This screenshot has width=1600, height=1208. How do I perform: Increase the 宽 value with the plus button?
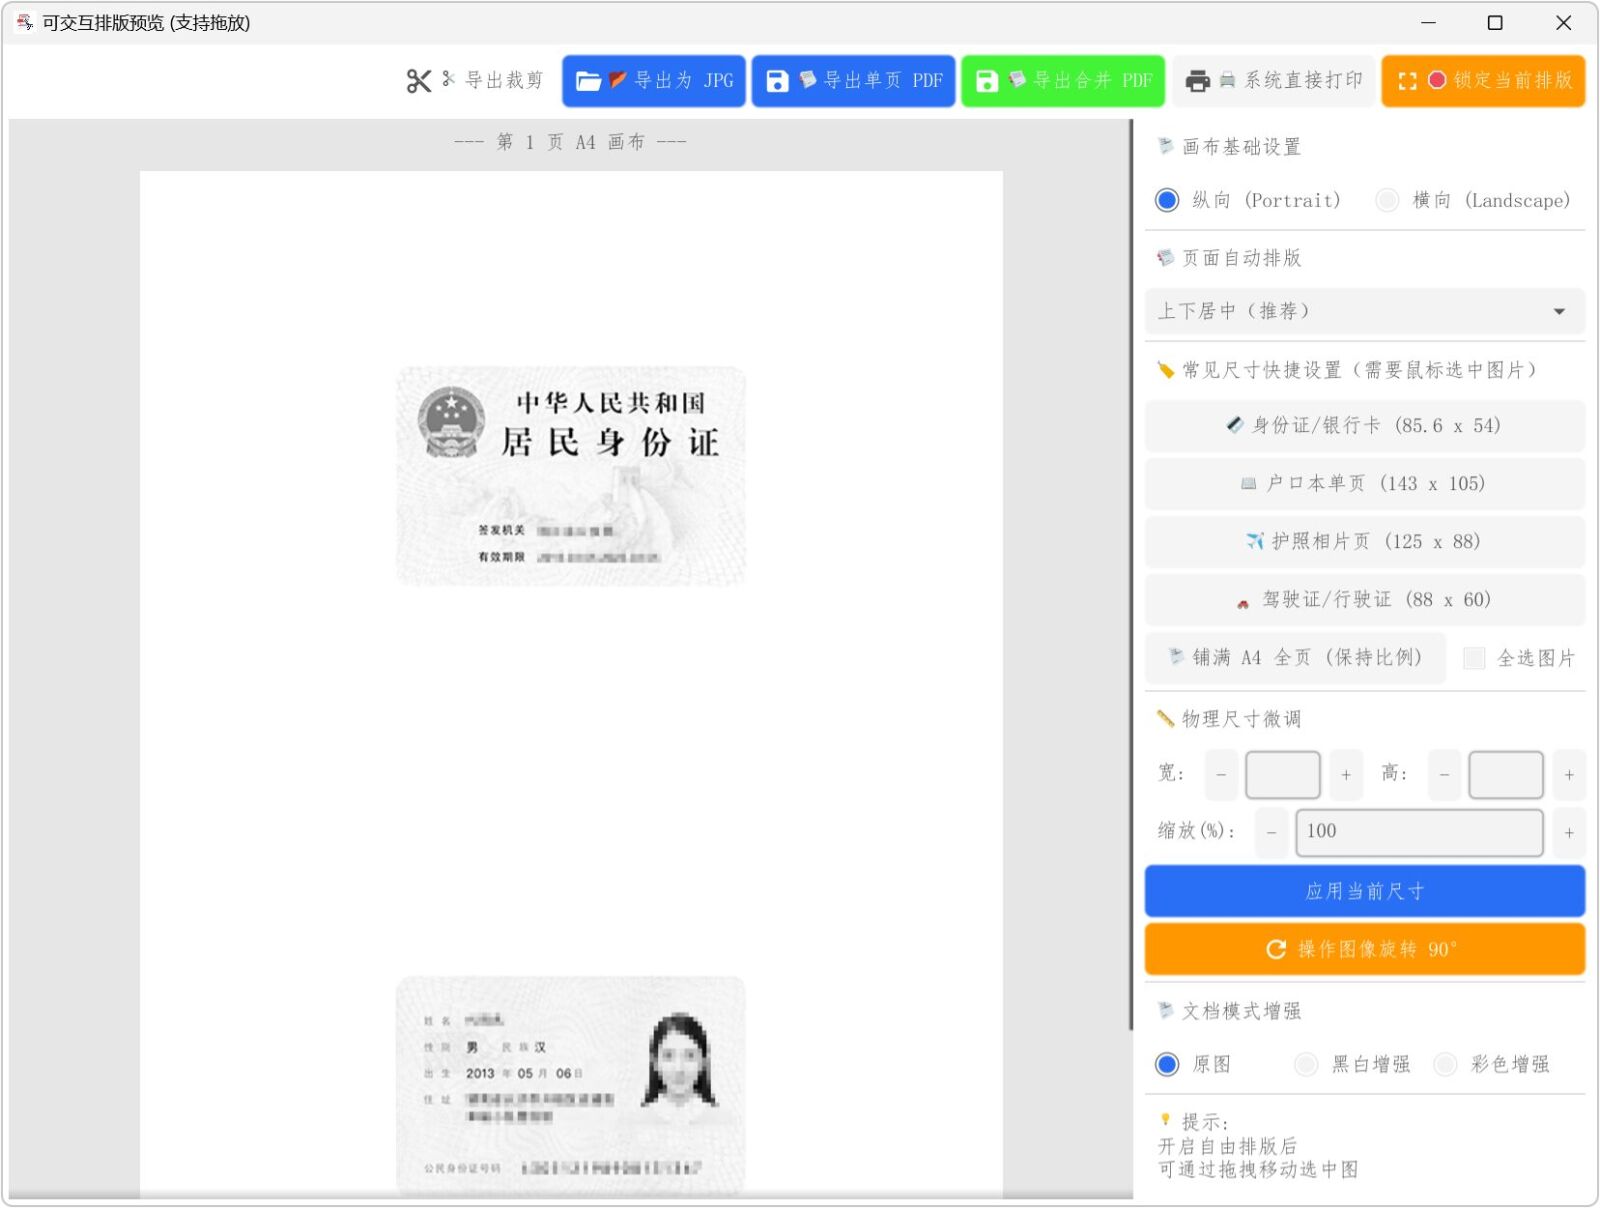[1346, 775]
